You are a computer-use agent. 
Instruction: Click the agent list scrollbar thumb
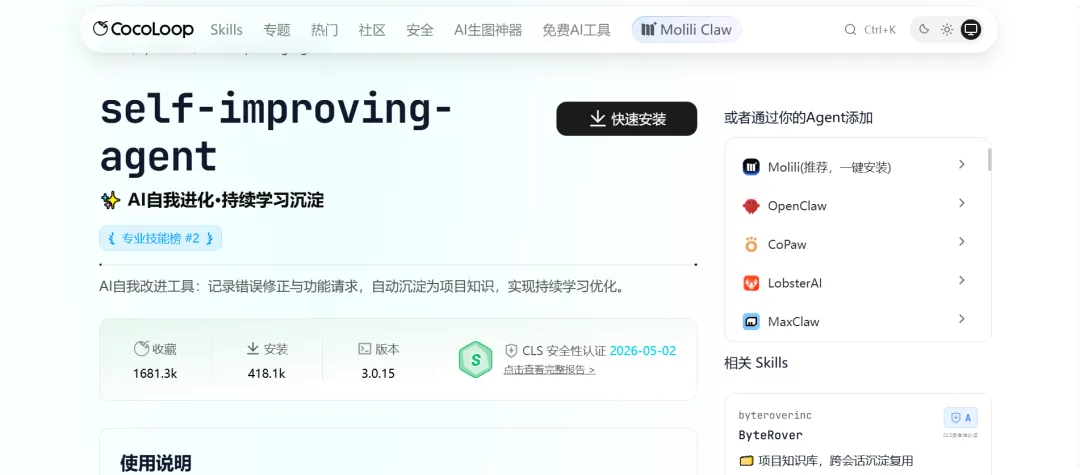990,159
